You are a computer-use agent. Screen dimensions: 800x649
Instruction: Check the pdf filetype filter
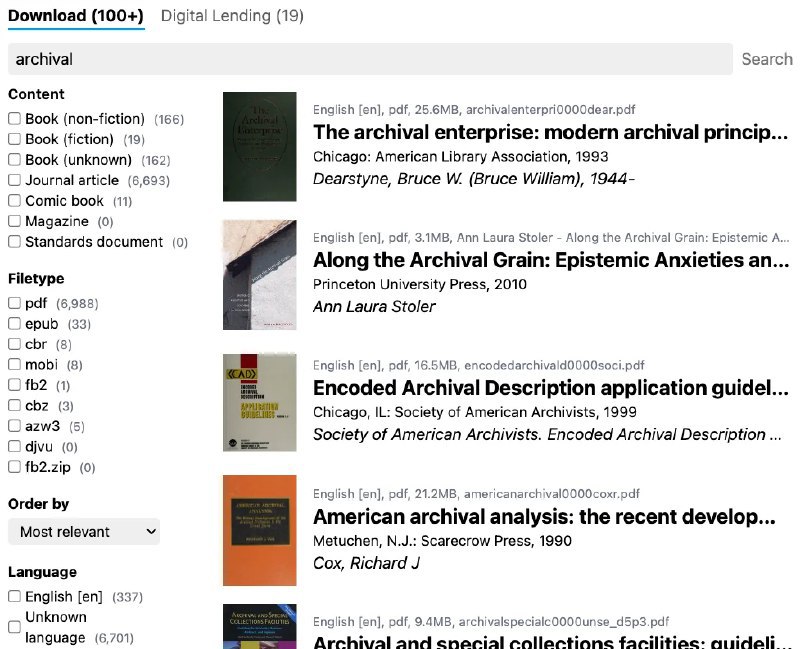tap(15, 303)
